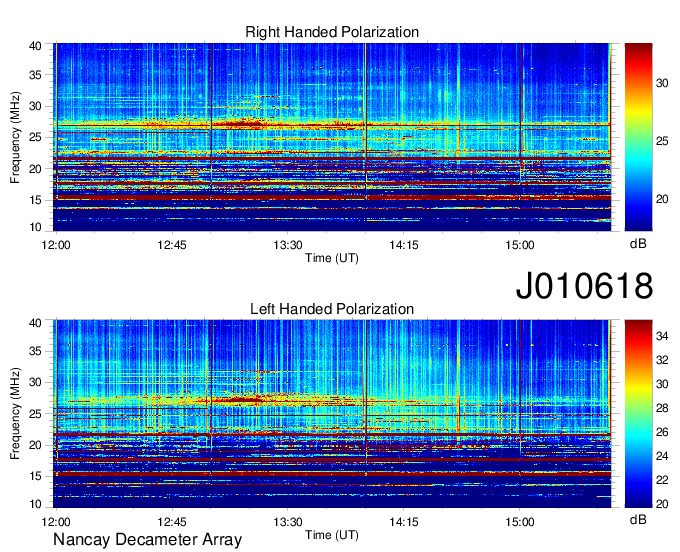Click the 12:45 tick of Left Handed plot
Screen dimensions: 680x552
point(172,522)
